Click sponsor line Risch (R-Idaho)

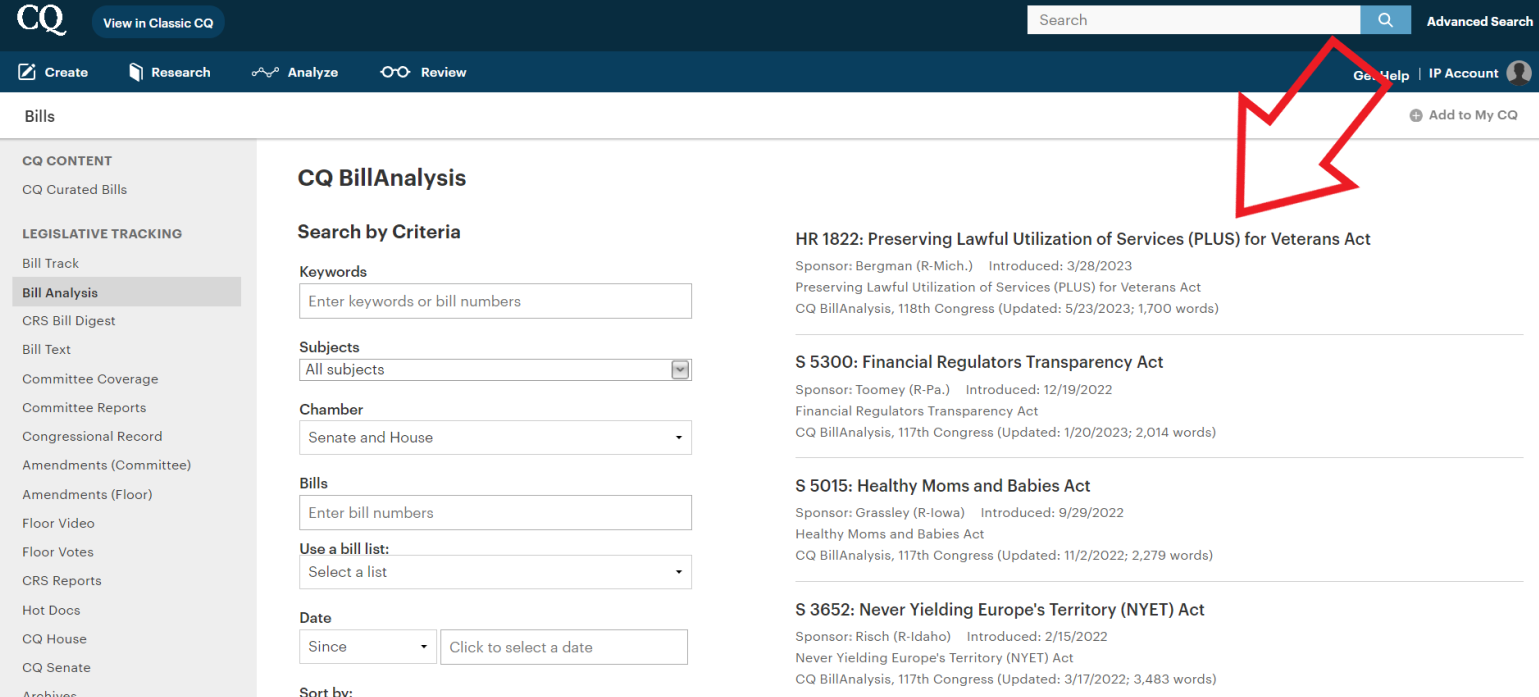[x=873, y=637]
